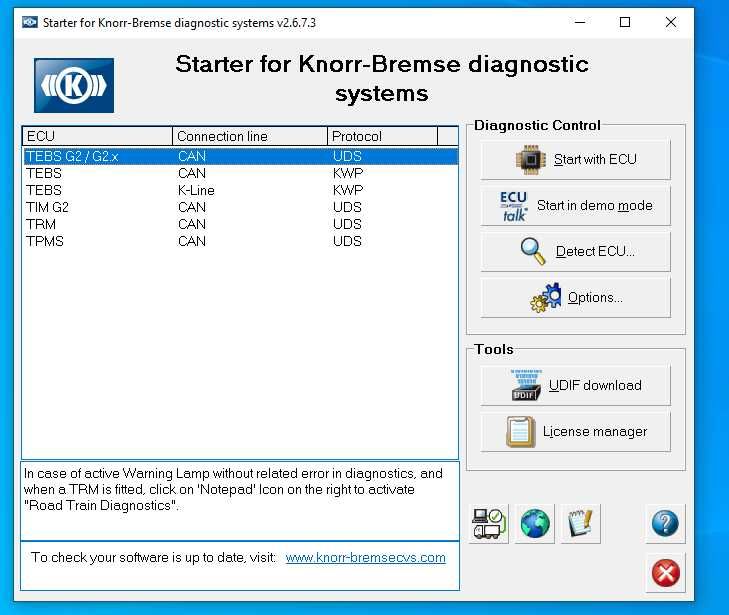729x615 pixels.
Task: Click the computer and truck connection icon
Action: tap(489, 523)
